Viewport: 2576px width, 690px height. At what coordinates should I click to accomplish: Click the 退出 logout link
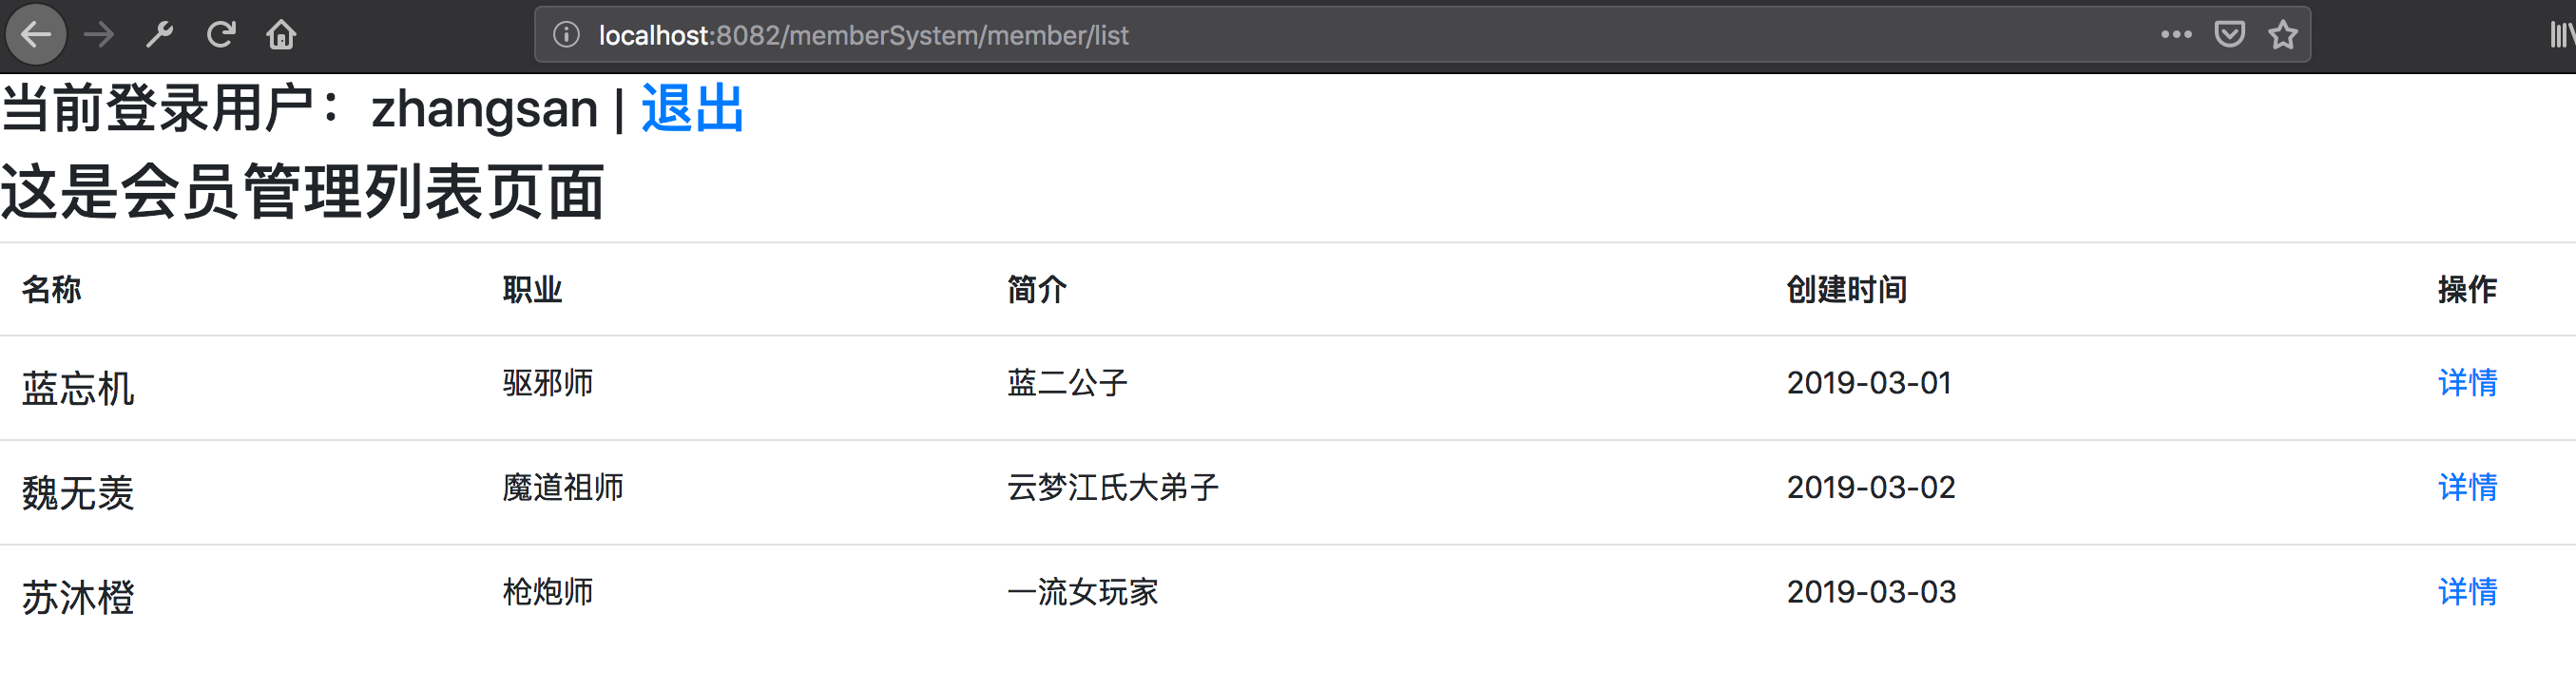click(692, 108)
